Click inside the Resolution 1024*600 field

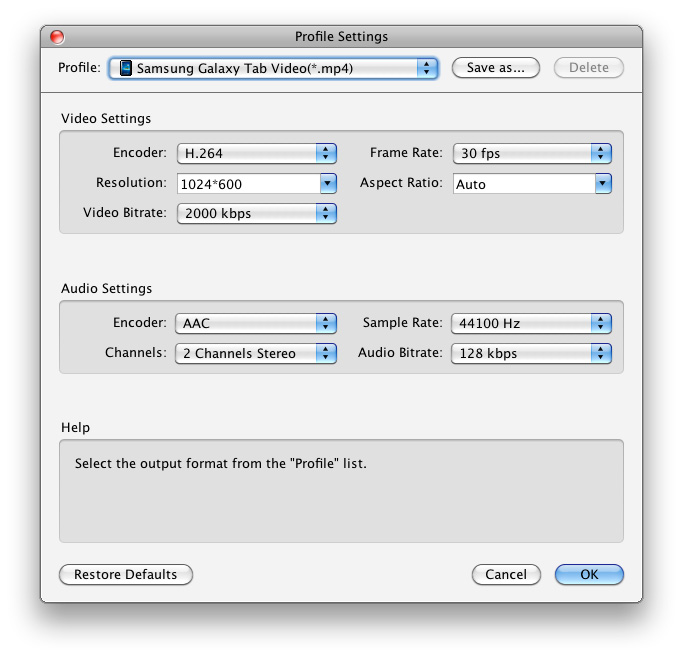pyautogui.click(x=249, y=184)
